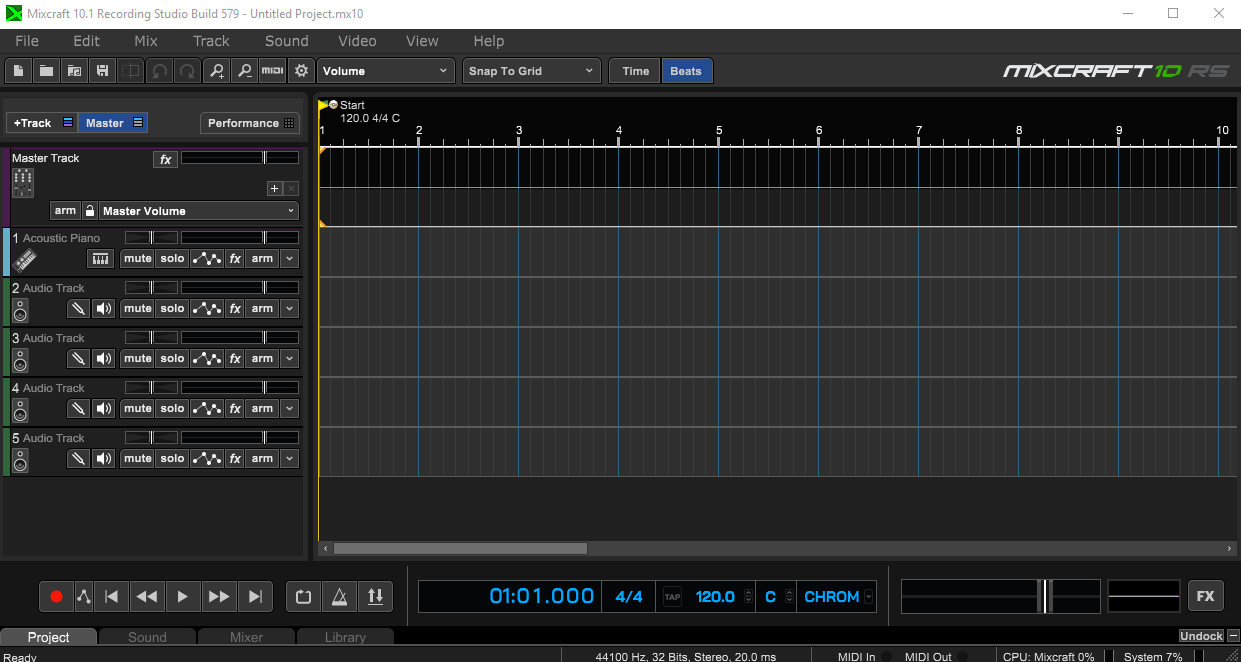Click the Start marker flag on timeline
The image size is (1241, 662).
323,104
